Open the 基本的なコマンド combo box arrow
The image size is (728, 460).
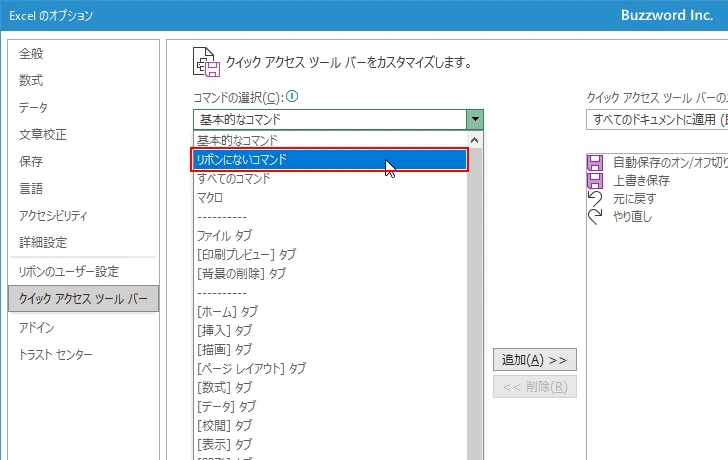pos(474,119)
